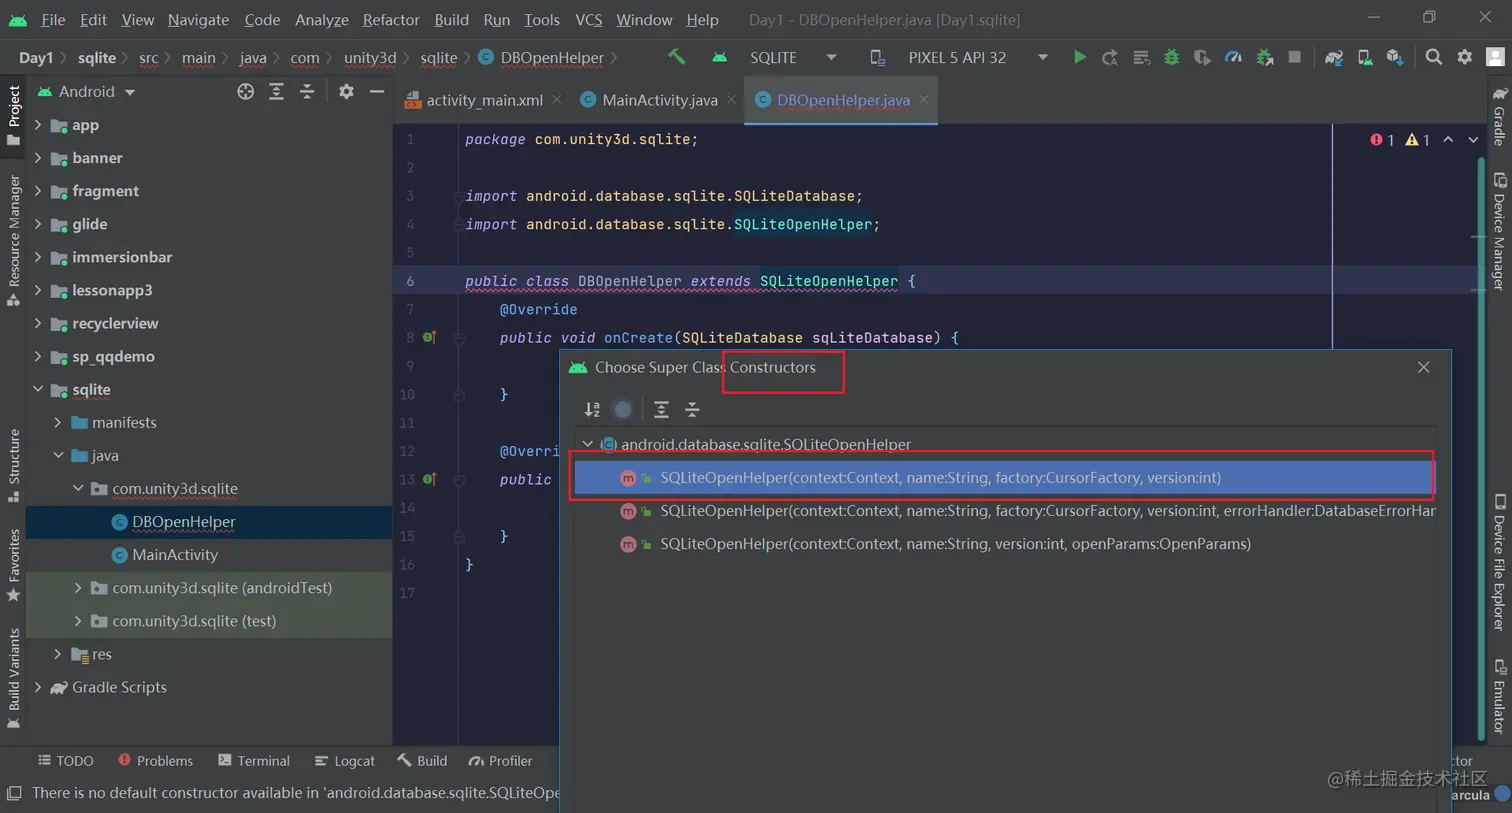Run the app with coverage icon

(x=1202, y=57)
